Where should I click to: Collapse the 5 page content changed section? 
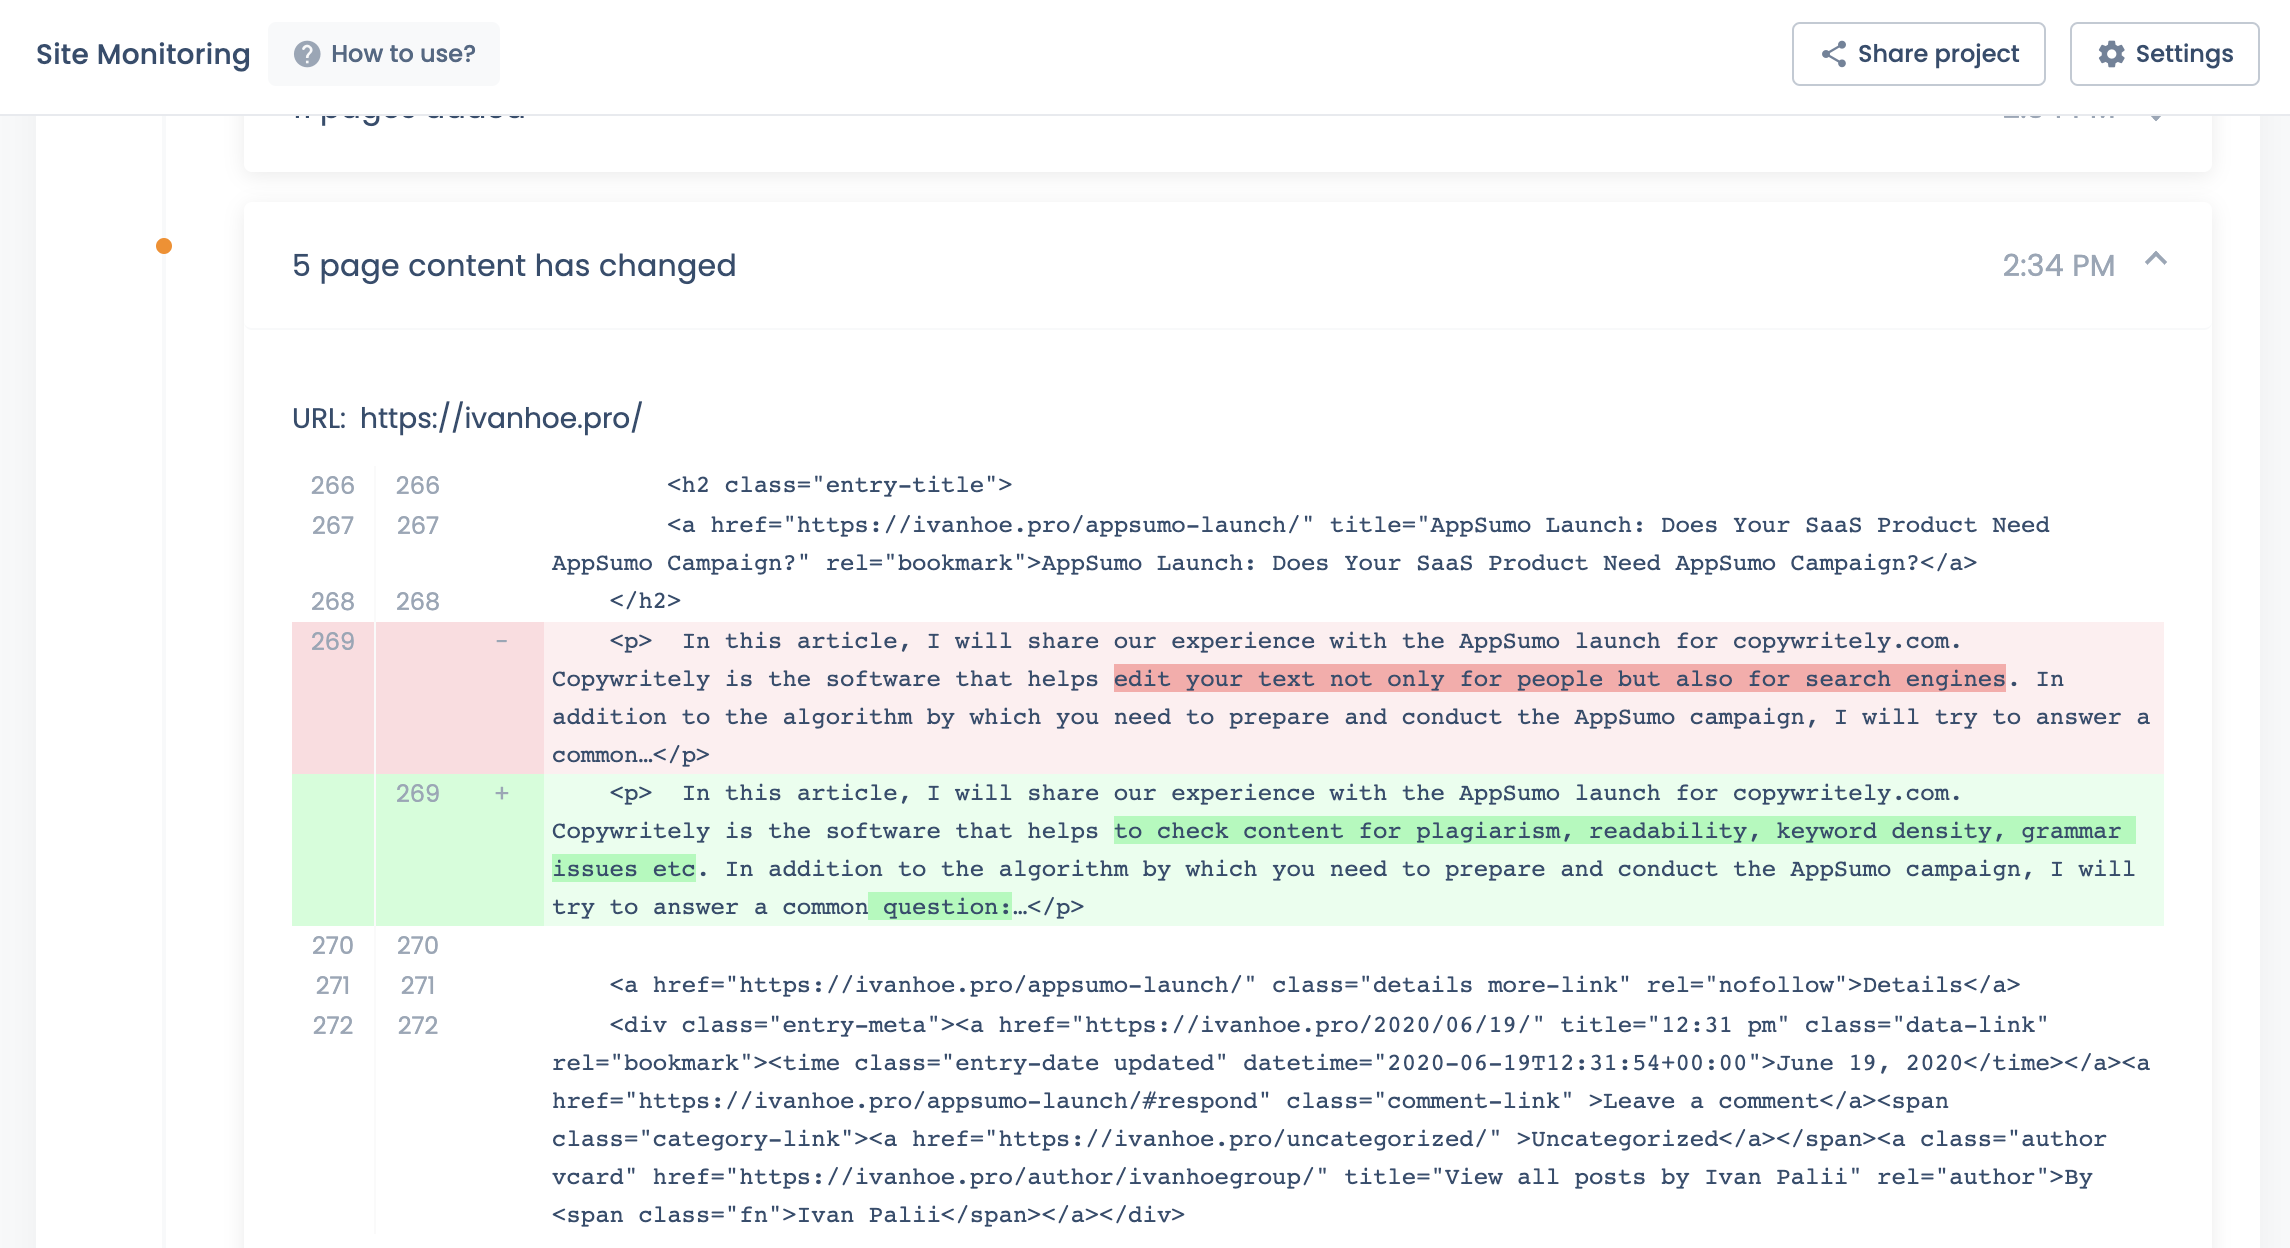[x=2156, y=260]
